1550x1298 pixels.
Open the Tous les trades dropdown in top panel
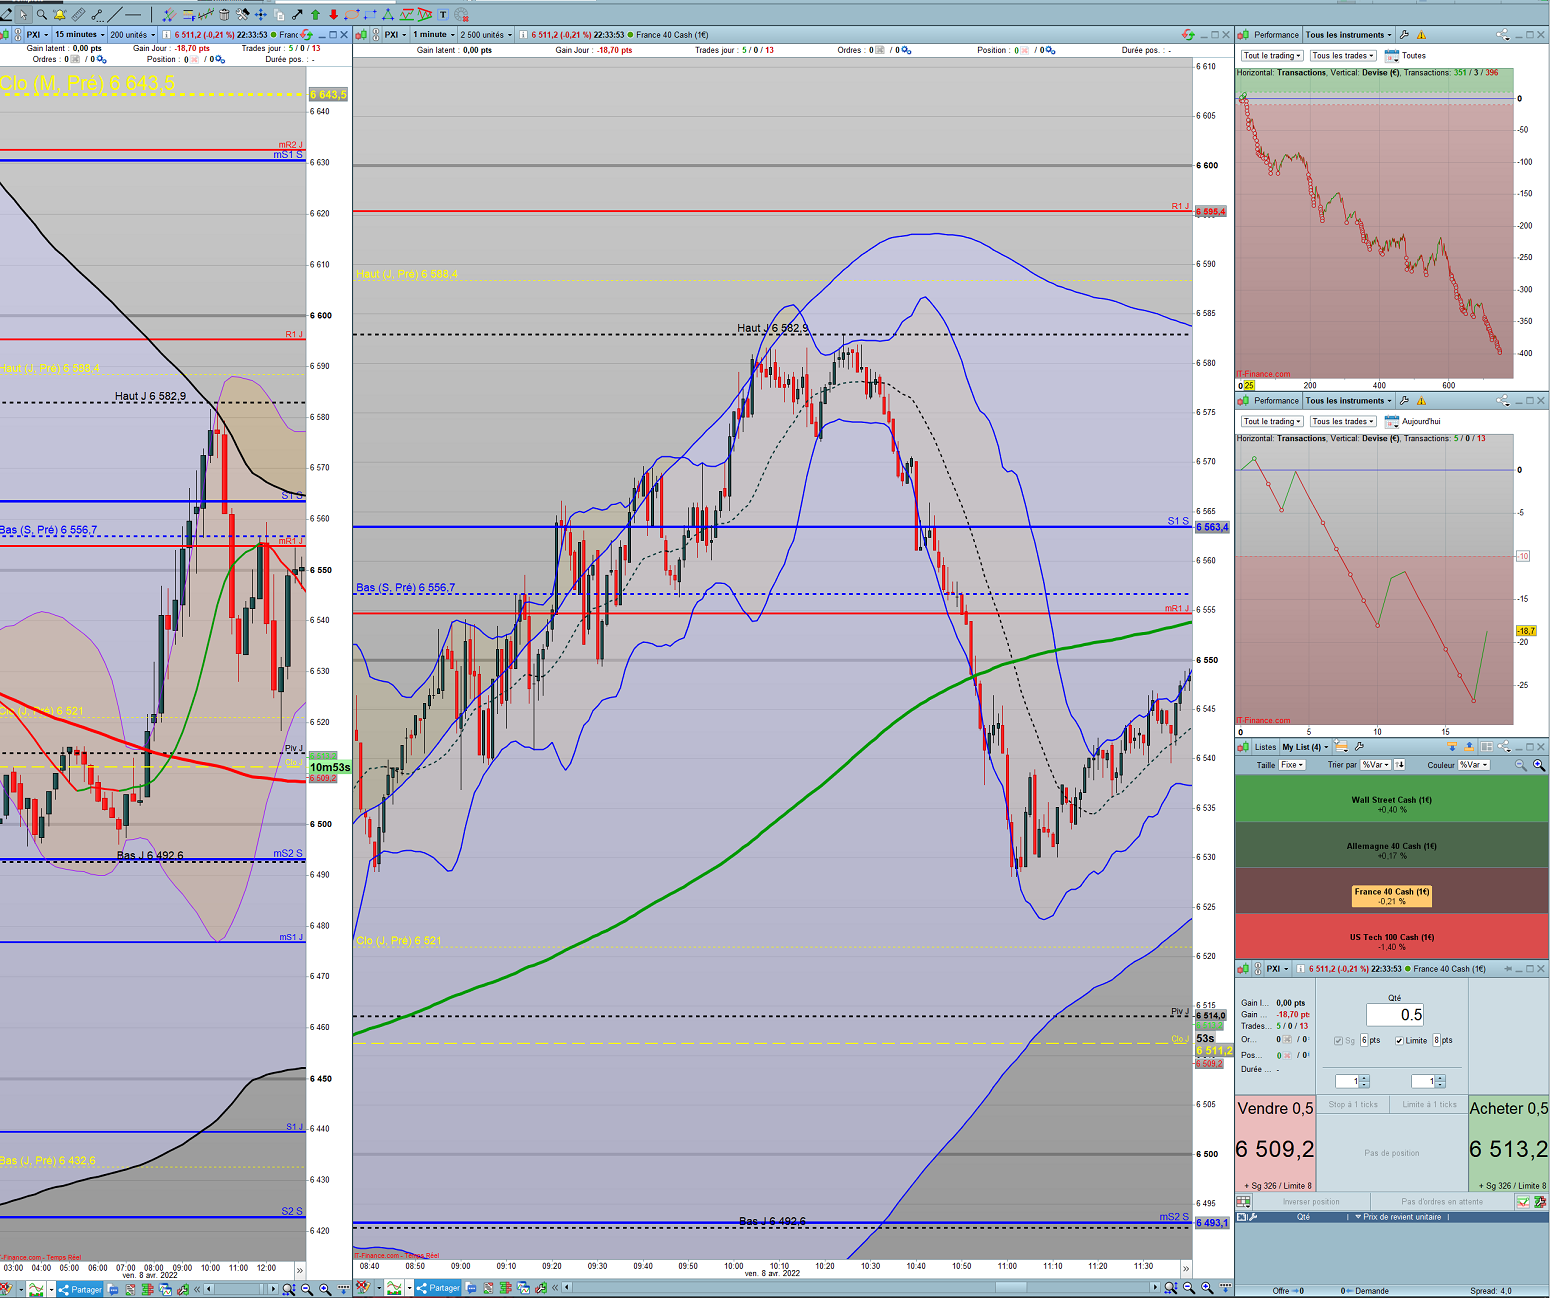1343,56
